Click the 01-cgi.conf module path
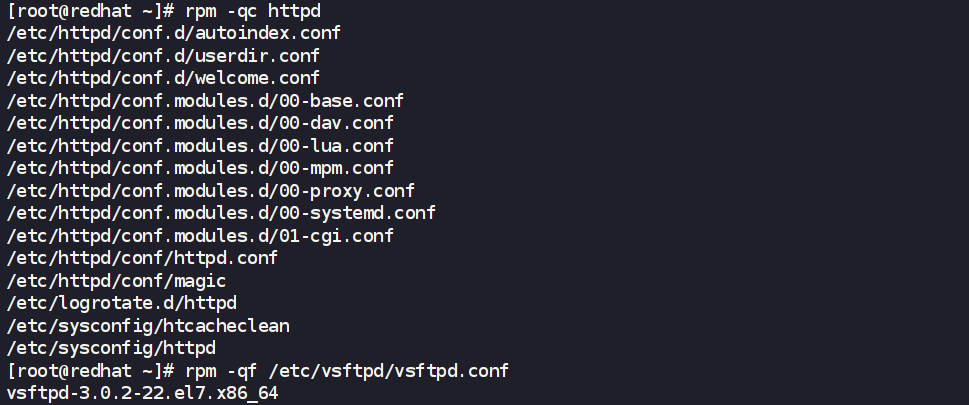This screenshot has width=969, height=405. click(x=200, y=236)
